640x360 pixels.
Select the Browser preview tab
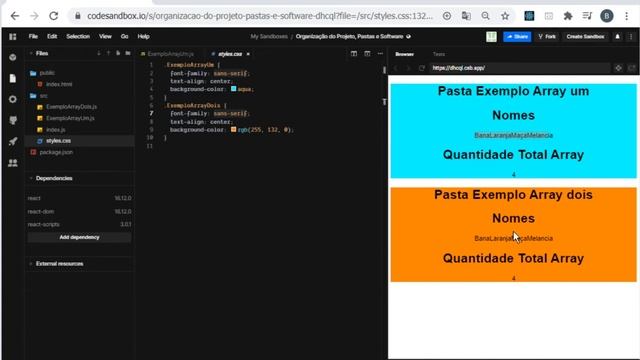(404, 54)
